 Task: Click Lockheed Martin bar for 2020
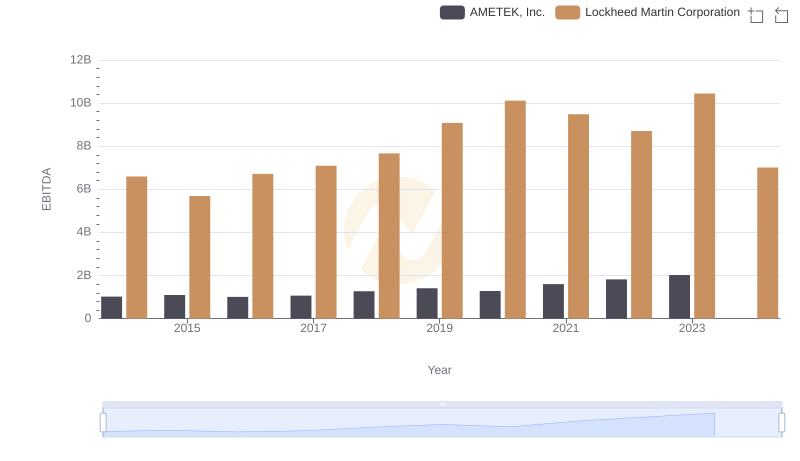point(515,210)
